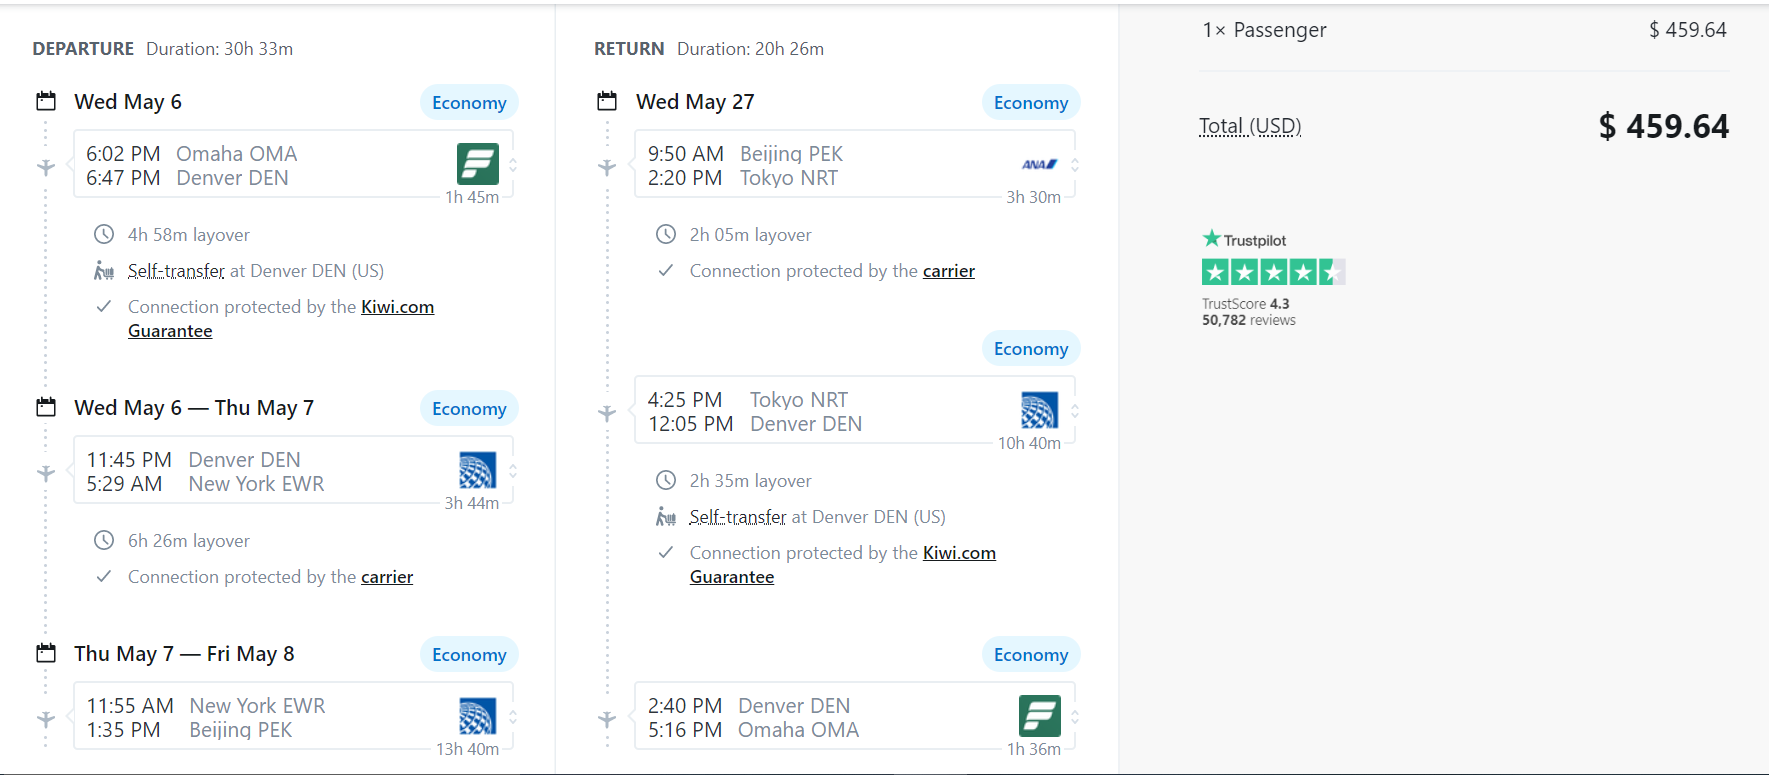Viewport: 1769px width, 775px height.
Task: Expand the Tokyo to Denver flight details
Action: click(x=1075, y=411)
